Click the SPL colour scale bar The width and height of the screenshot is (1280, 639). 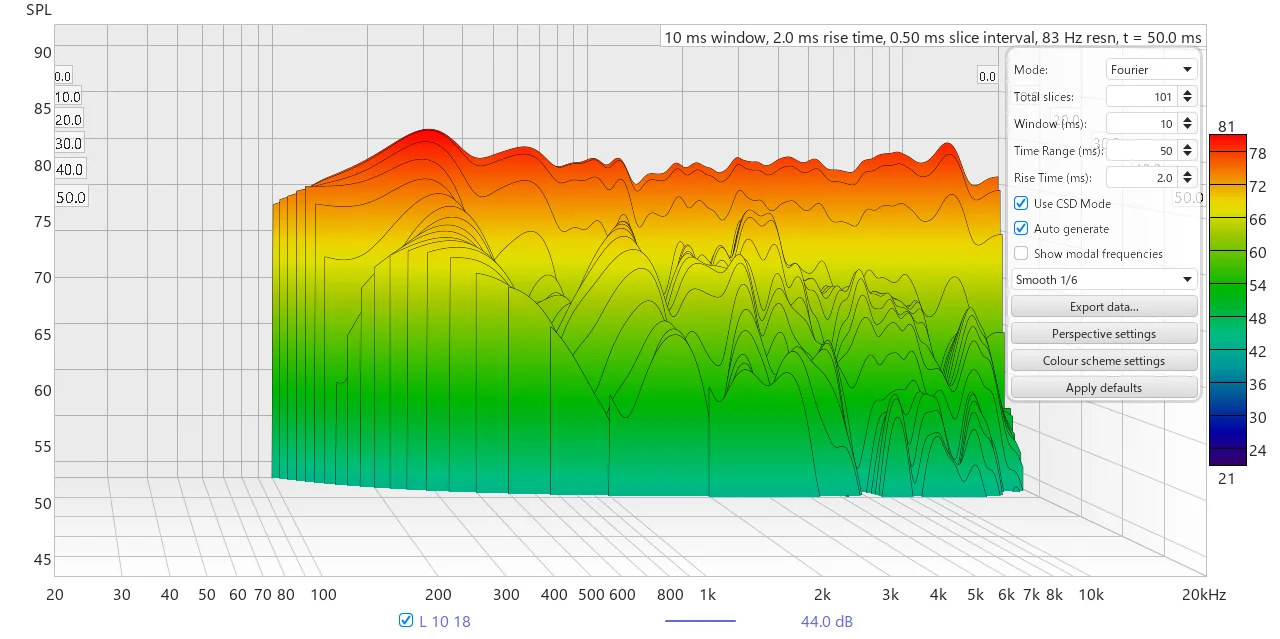1228,300
